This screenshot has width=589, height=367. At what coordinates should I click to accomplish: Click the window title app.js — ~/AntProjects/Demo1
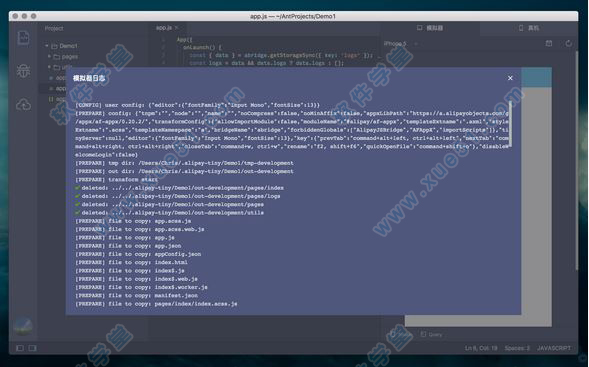pyautogui.click(x=293, y=16)
